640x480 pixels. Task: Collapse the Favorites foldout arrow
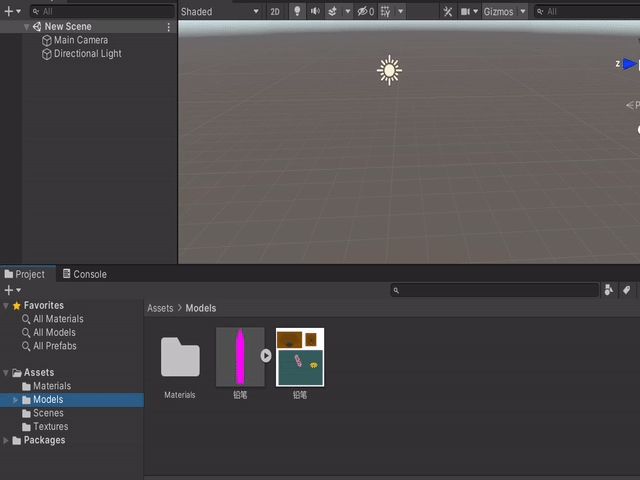(x=6, y=306)
